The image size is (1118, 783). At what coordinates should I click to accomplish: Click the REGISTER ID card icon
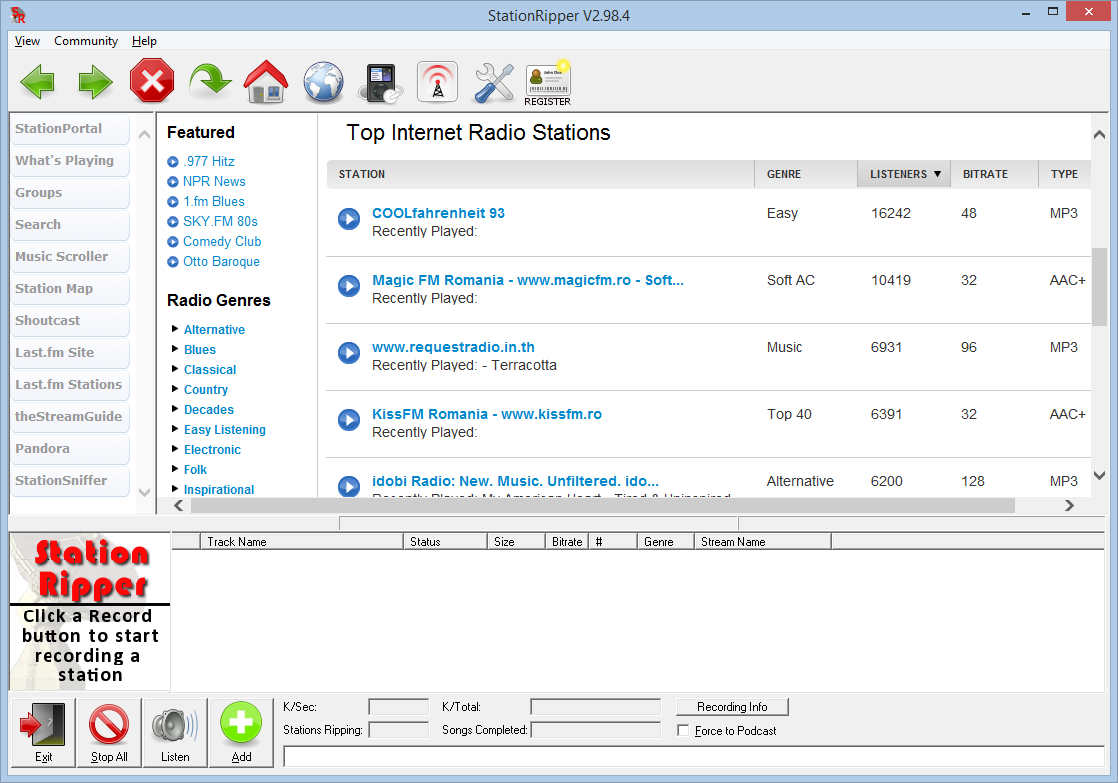coord(548,84)
